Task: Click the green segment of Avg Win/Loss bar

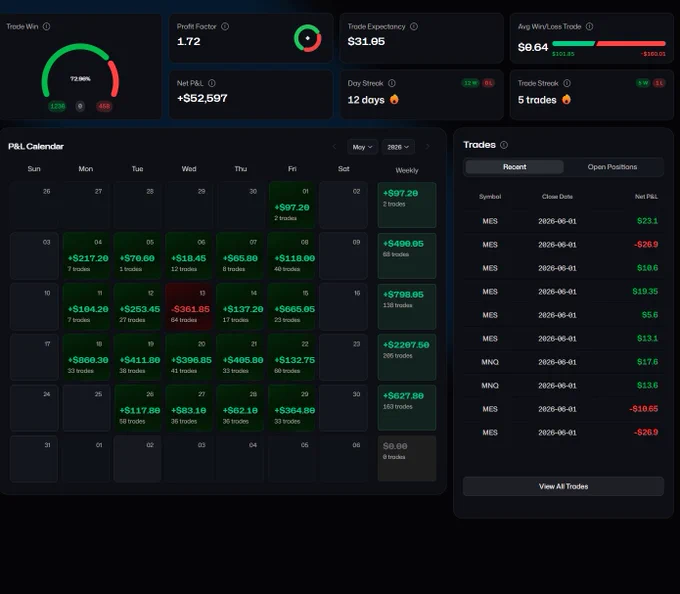Action: click(573, 43)
